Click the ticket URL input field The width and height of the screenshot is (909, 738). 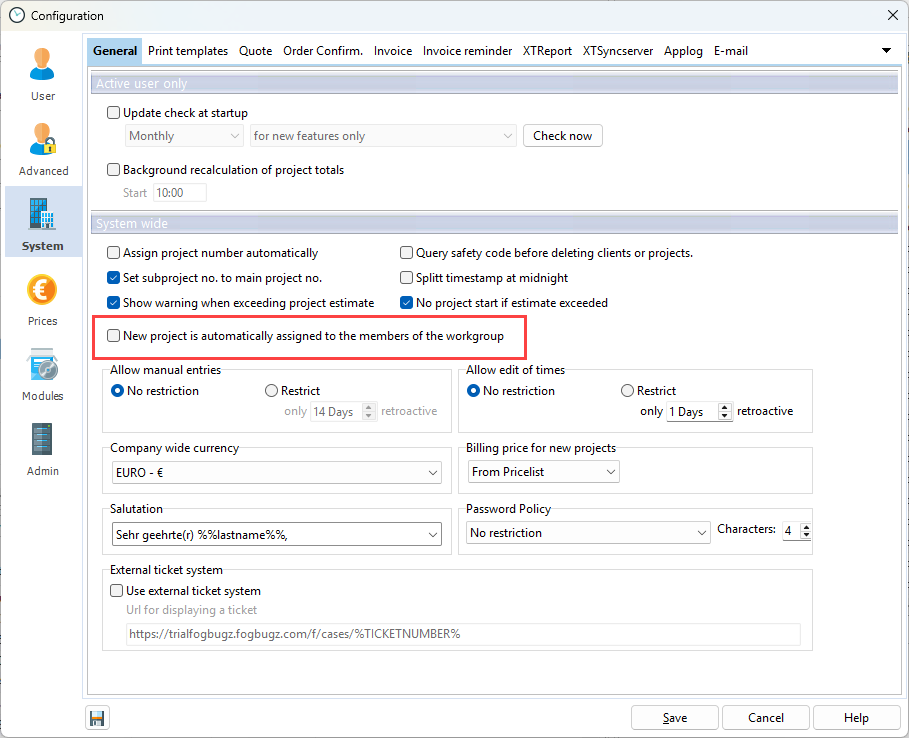463,634
